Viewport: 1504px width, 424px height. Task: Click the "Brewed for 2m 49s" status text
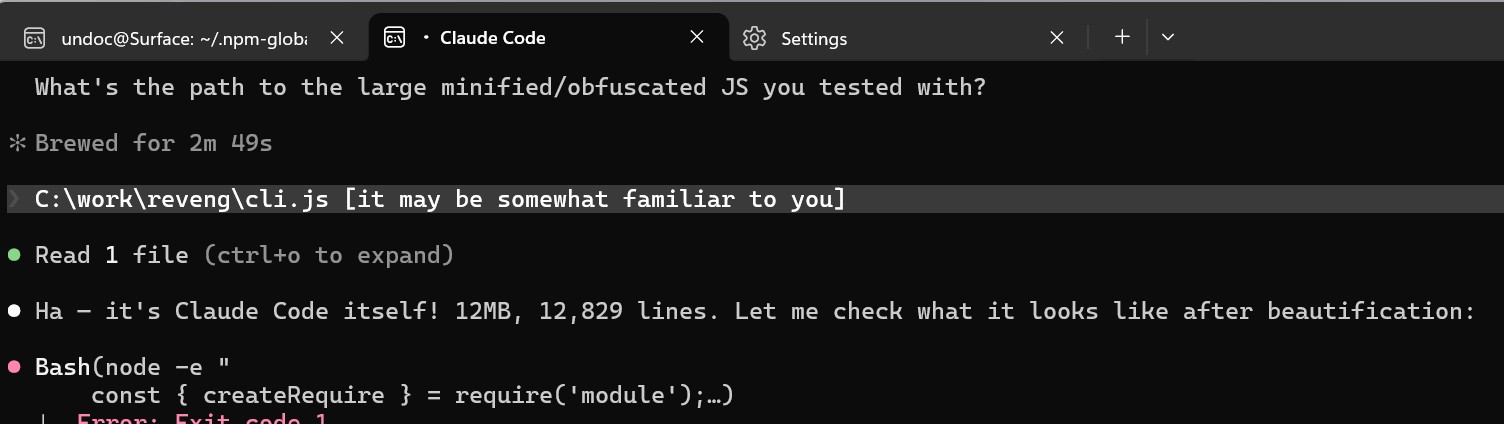point(153,143)
